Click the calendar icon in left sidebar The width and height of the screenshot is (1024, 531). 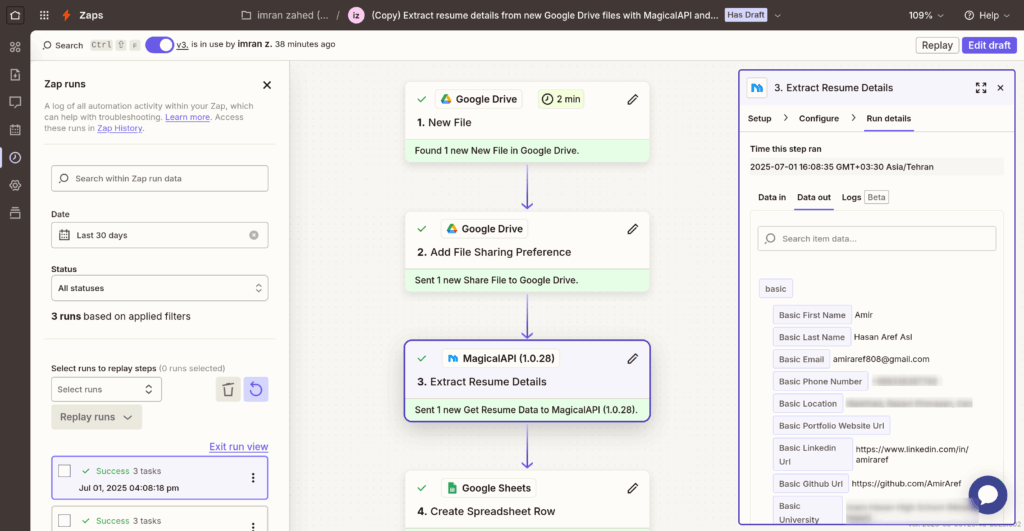point(15,129)
